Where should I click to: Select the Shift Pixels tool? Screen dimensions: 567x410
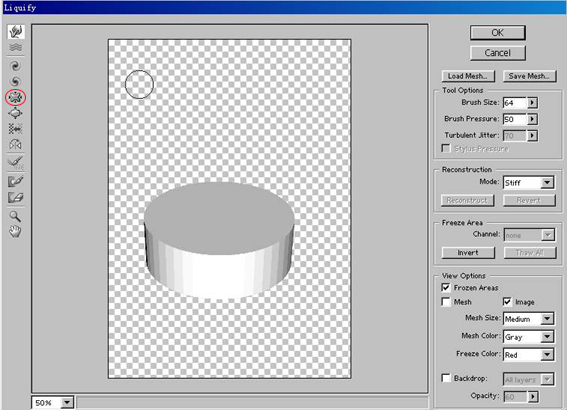pos(15,129)
